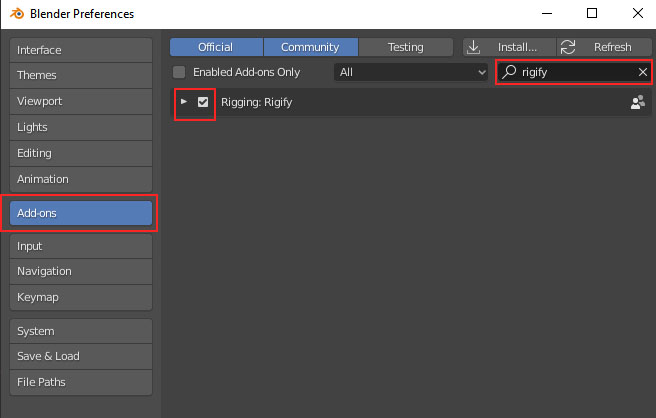The width and height of the screenshot is (656, 418).
Task: Click the circular arrows Refresh icon
Action: (x=568, y=47)
